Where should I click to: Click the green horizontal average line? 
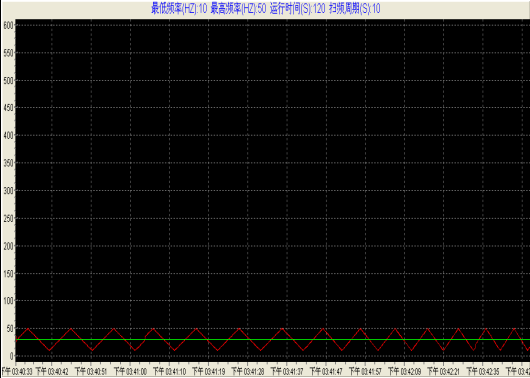(272, 339)
